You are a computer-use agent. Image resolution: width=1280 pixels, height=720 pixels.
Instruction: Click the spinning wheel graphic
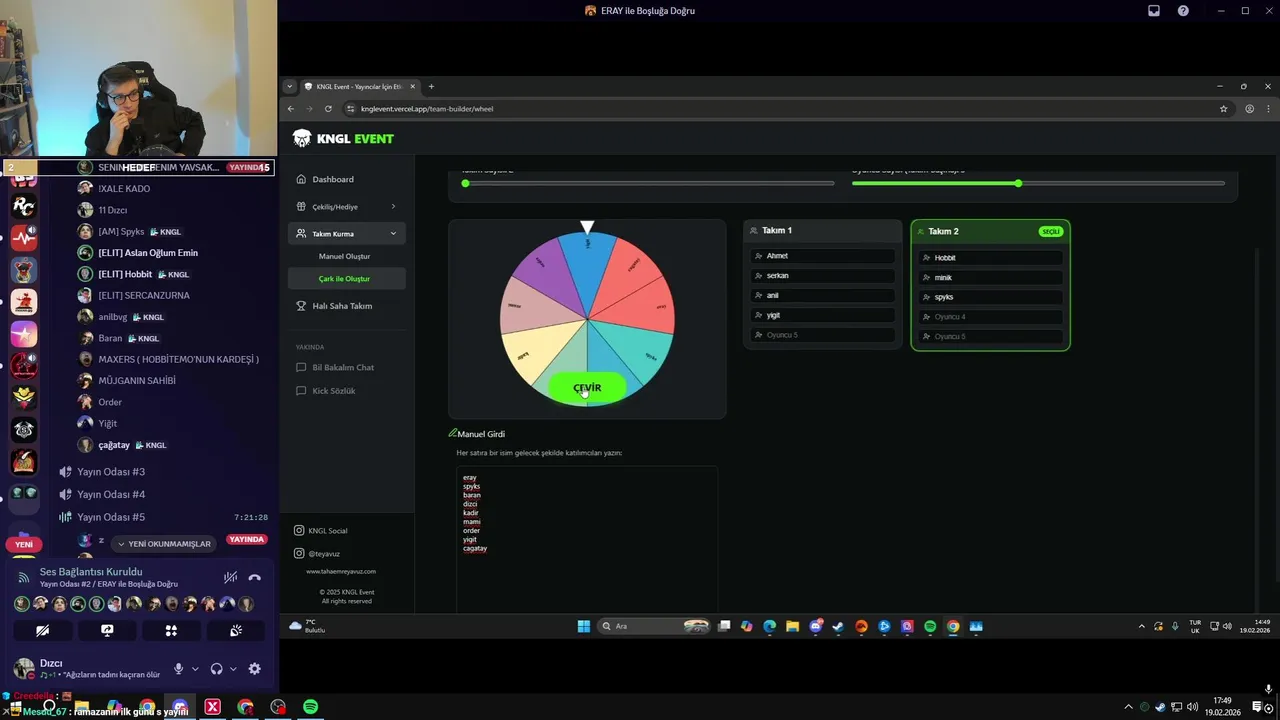[587, 318]
